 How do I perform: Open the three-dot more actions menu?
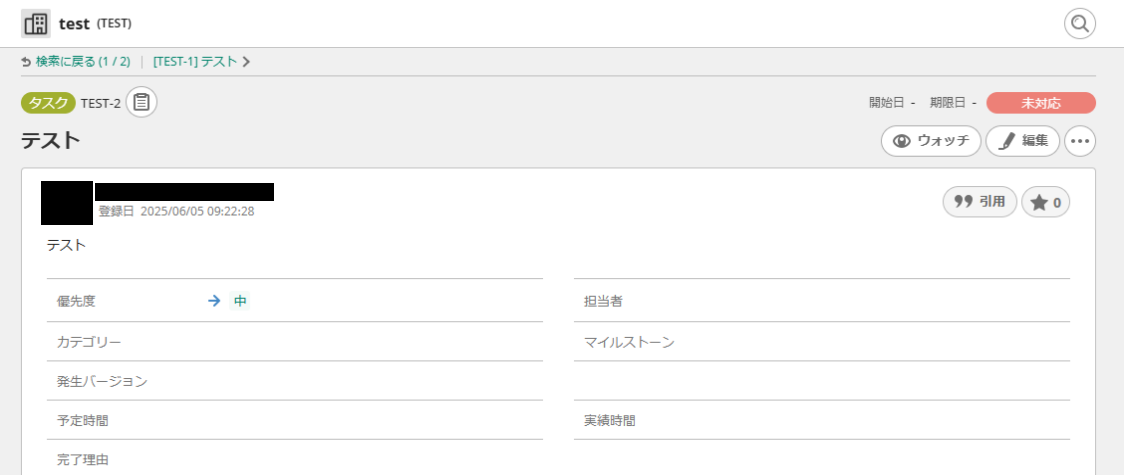[1080, 141]
